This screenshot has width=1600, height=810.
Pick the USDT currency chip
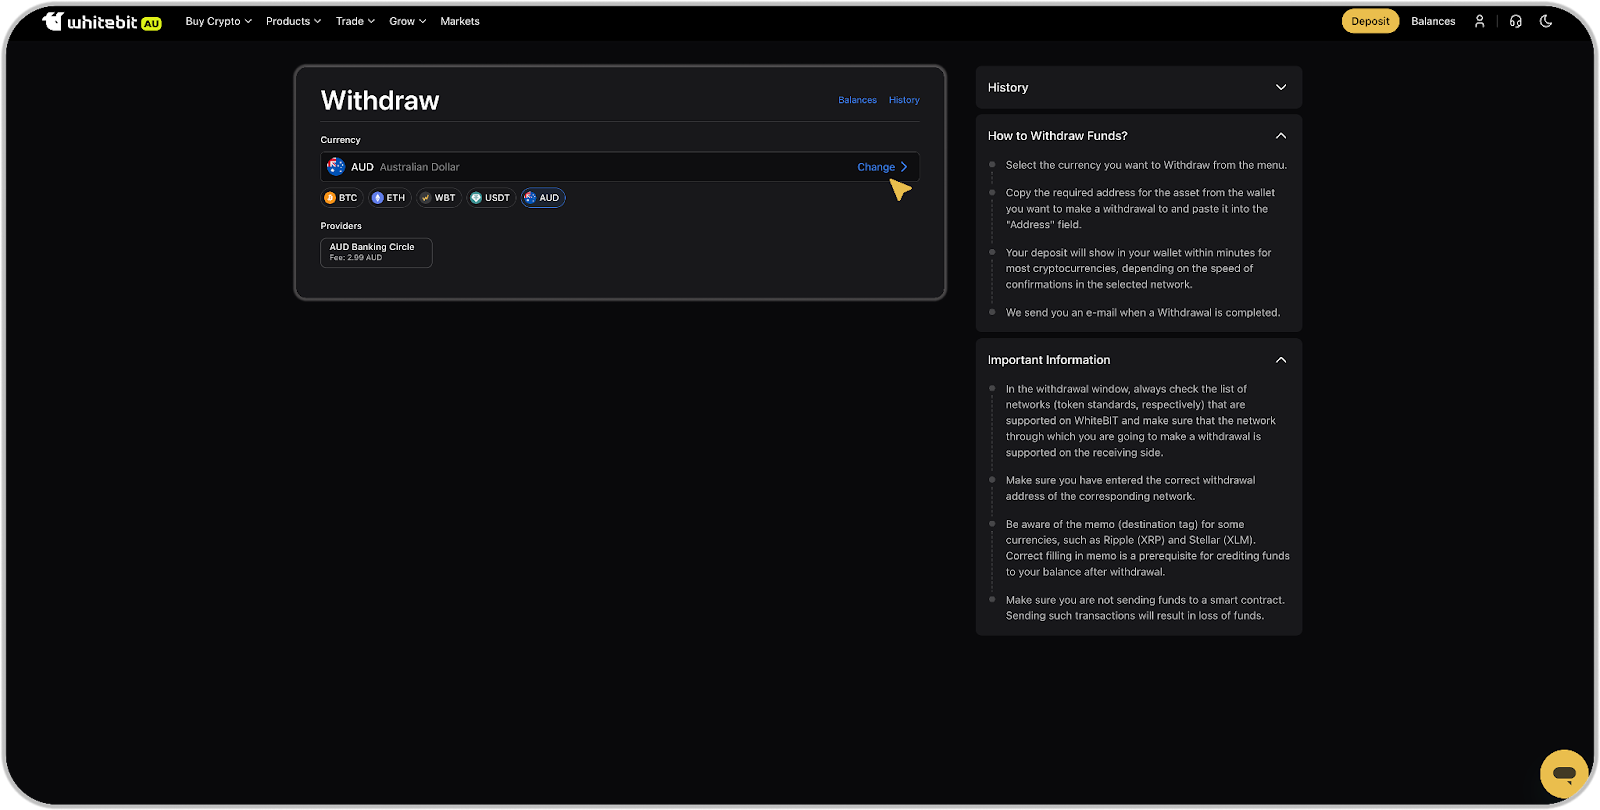point(490,198)
